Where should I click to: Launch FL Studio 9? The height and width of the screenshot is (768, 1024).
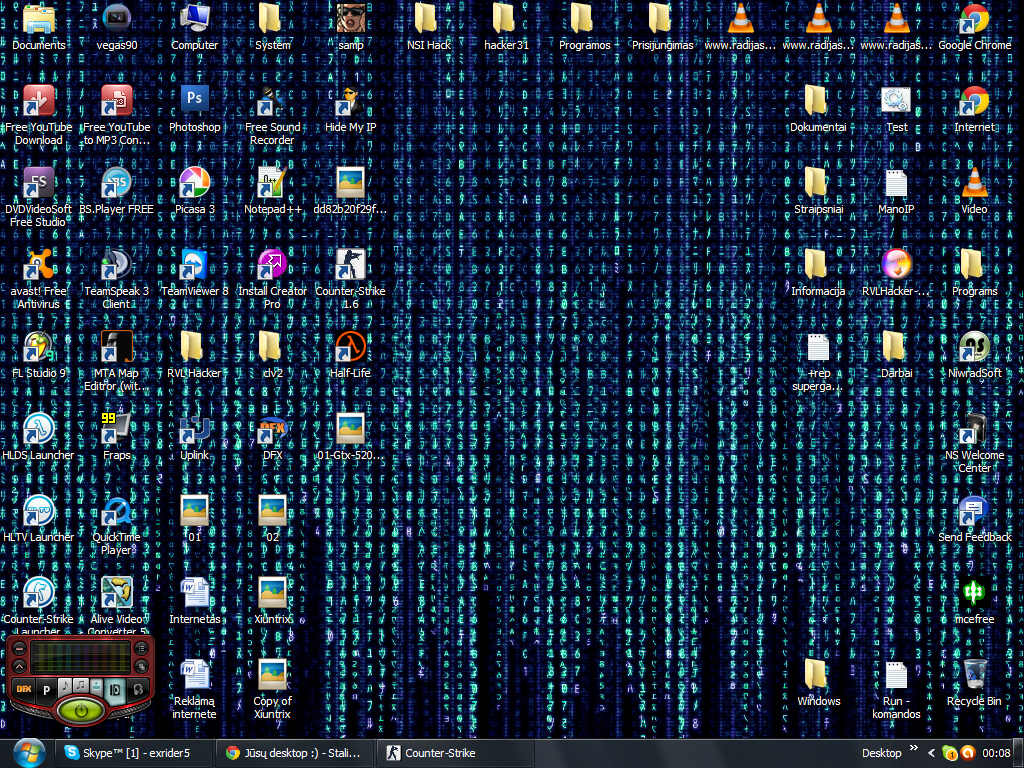[x=39, y=355]
